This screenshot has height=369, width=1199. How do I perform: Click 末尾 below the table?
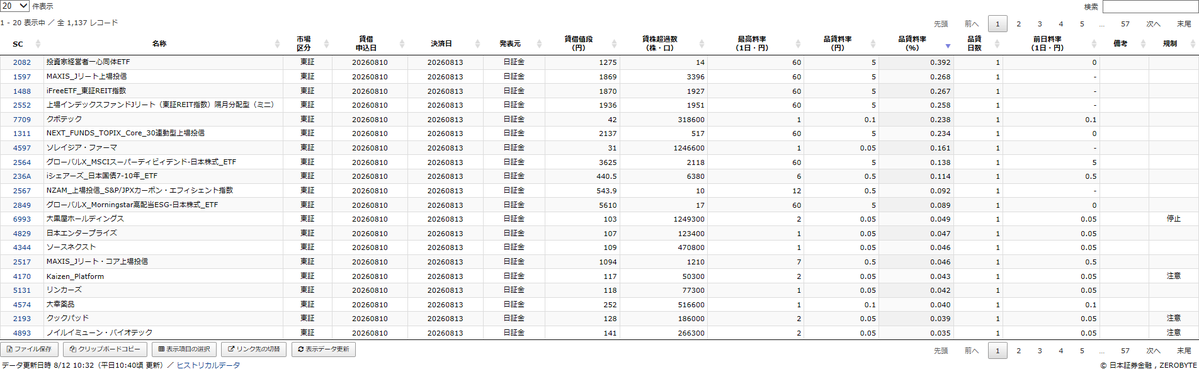[x=1184, y=350]
